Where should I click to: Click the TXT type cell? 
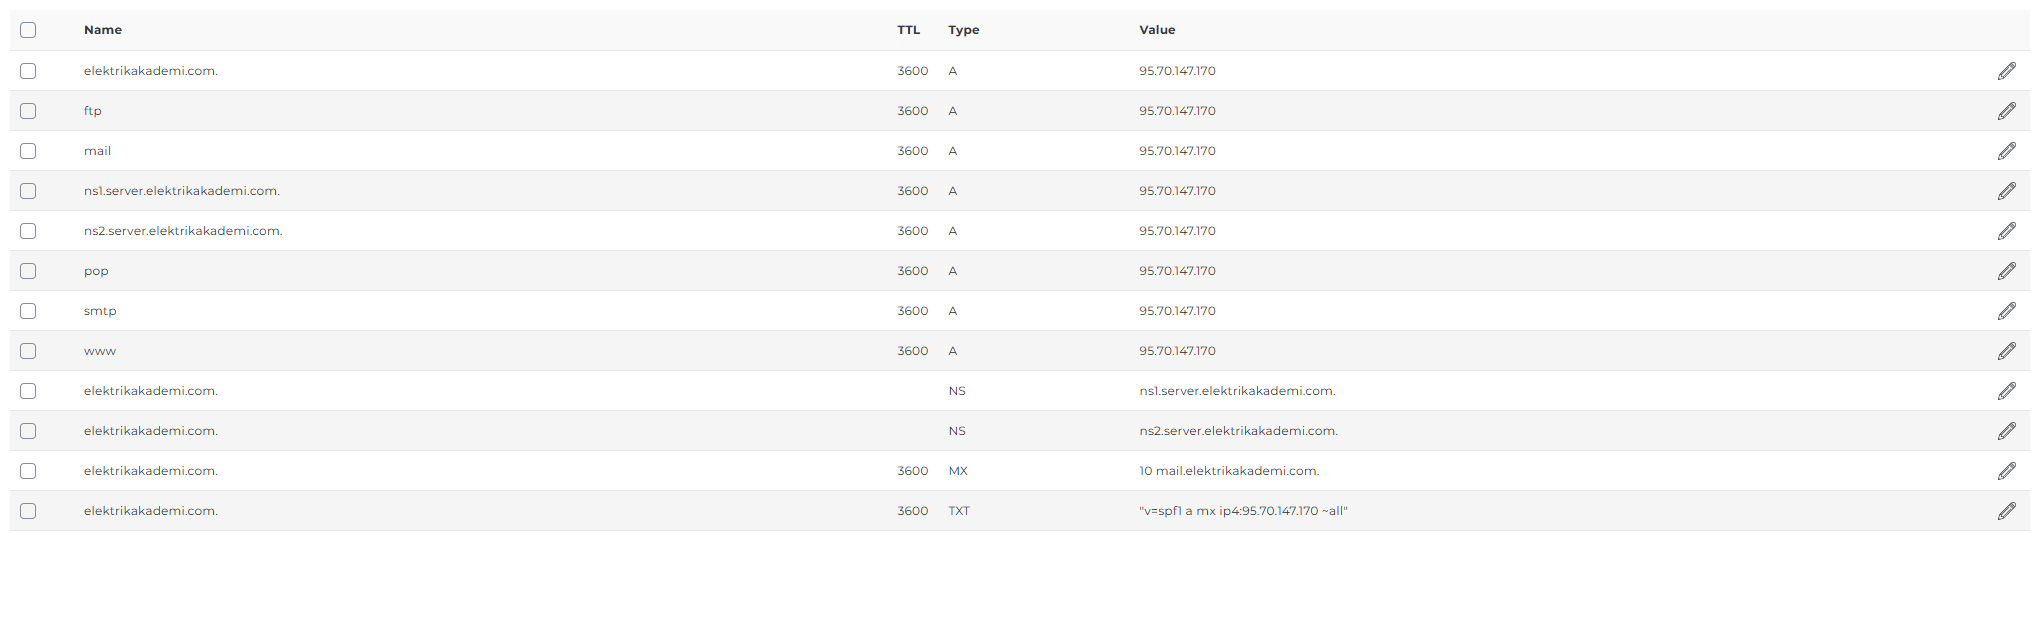click(x=959, y=511)
